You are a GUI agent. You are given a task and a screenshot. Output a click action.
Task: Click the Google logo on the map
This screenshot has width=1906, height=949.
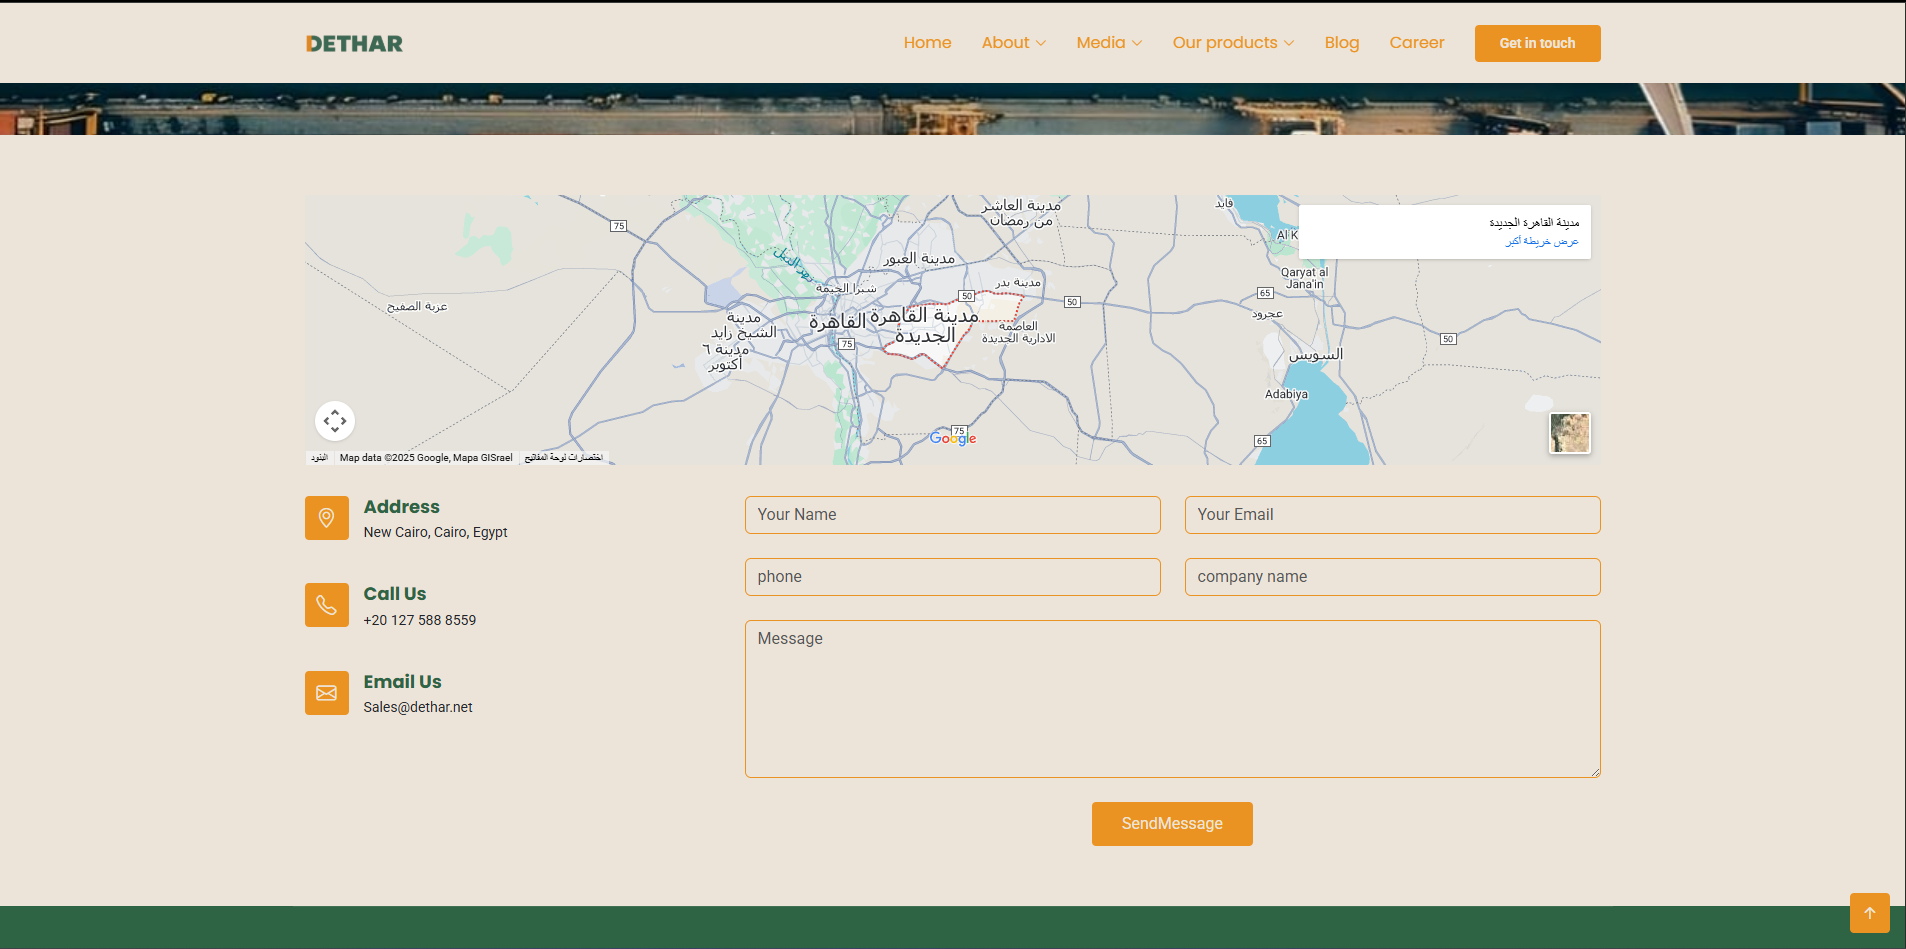click(951, 437)
